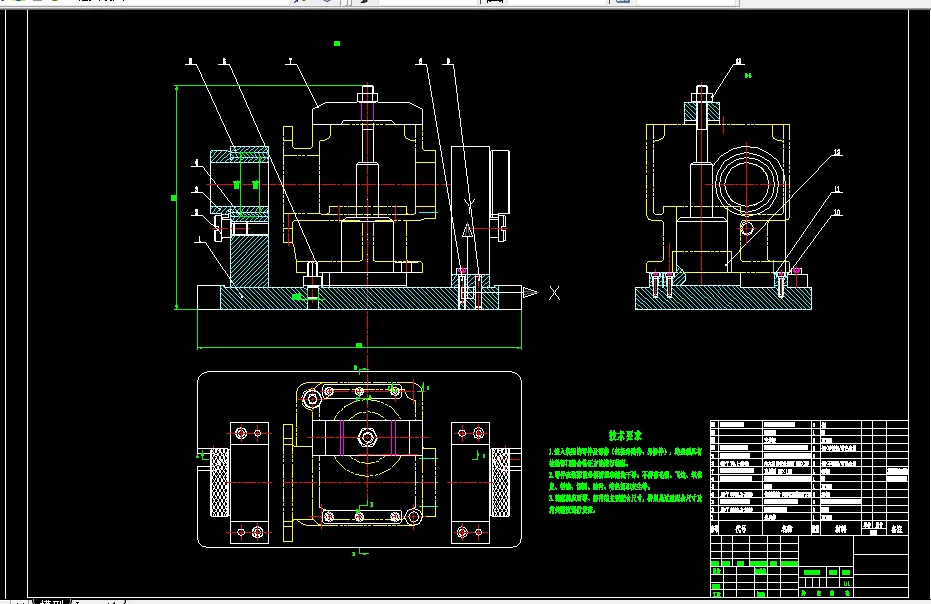Click the 名称 column header in the parts list
Screen dimensions: 931x604
pyautogui.click(x=787, y=529)
